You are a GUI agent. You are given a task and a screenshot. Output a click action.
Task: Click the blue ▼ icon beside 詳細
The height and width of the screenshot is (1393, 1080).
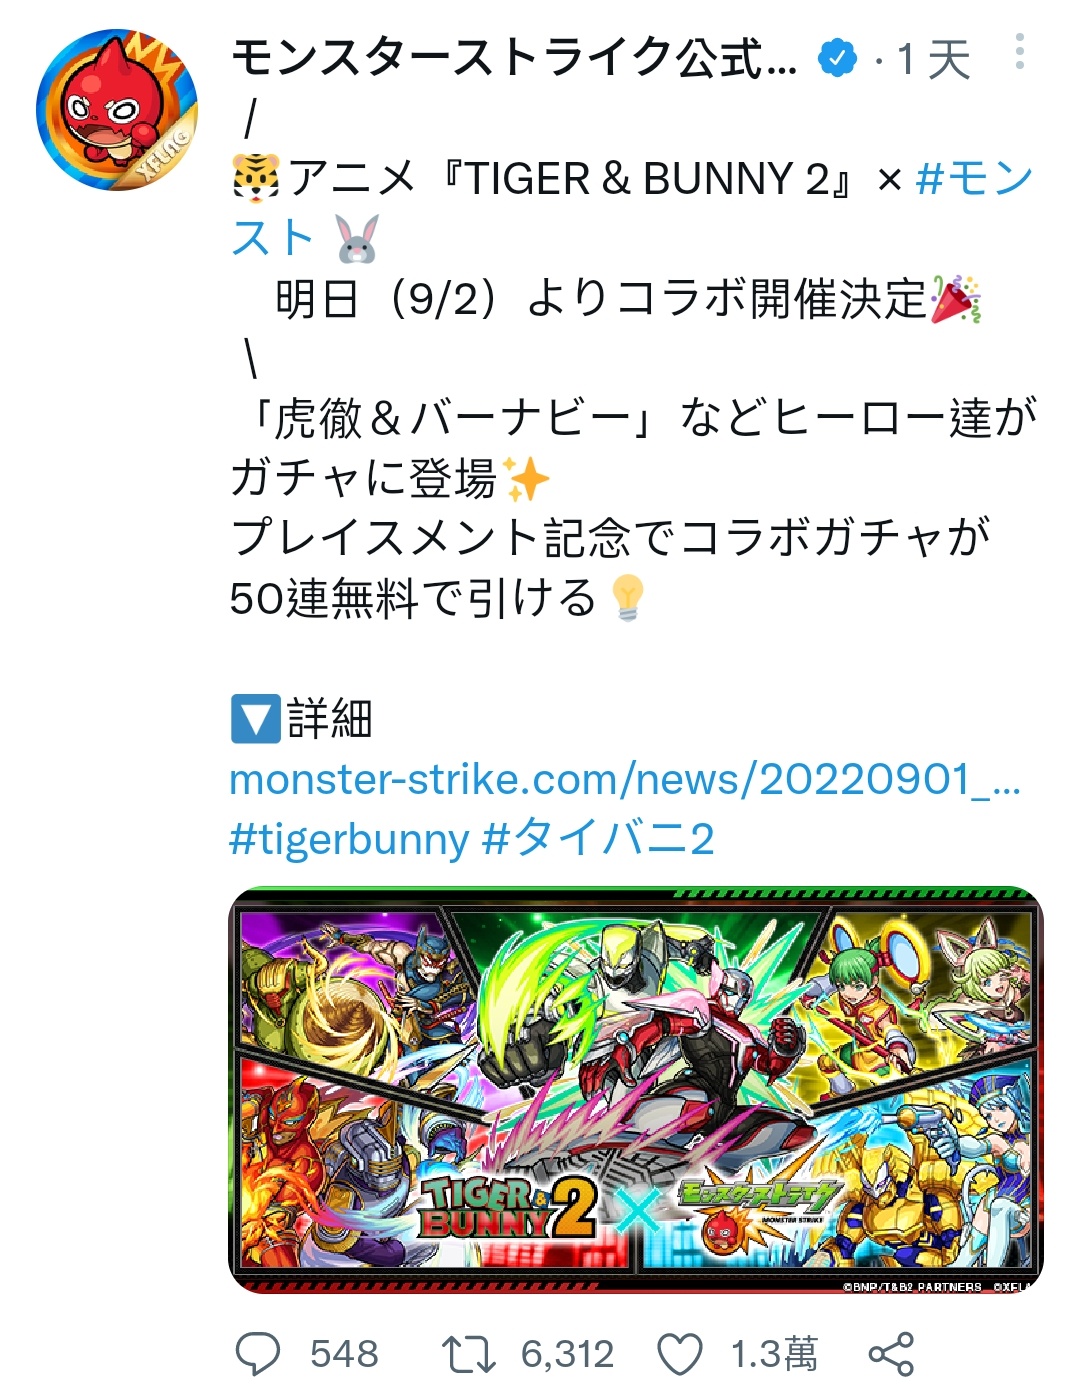(255, 719)
